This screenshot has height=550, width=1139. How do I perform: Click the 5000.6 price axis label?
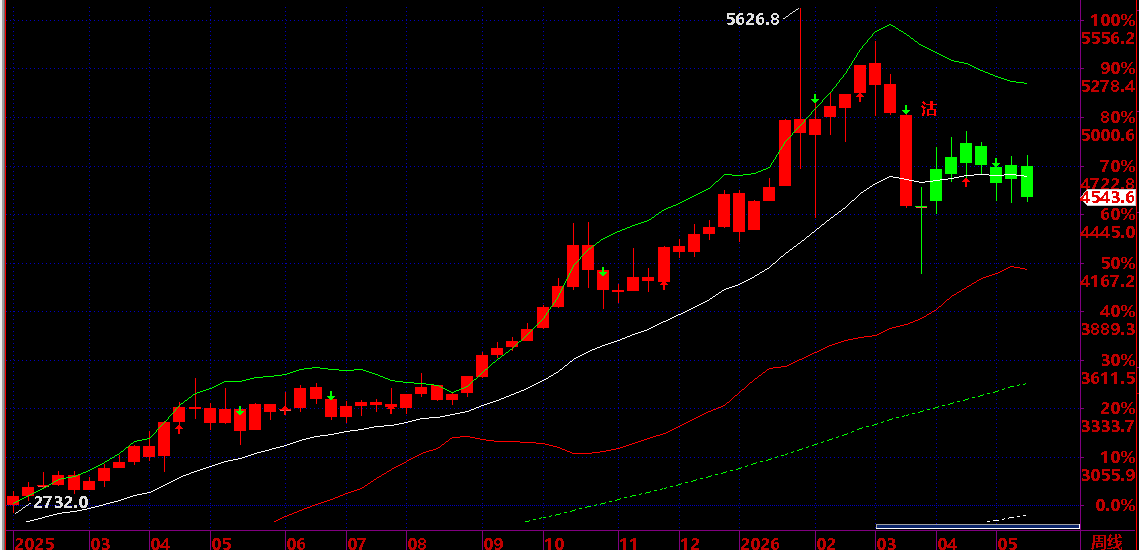pos(1108,135)
